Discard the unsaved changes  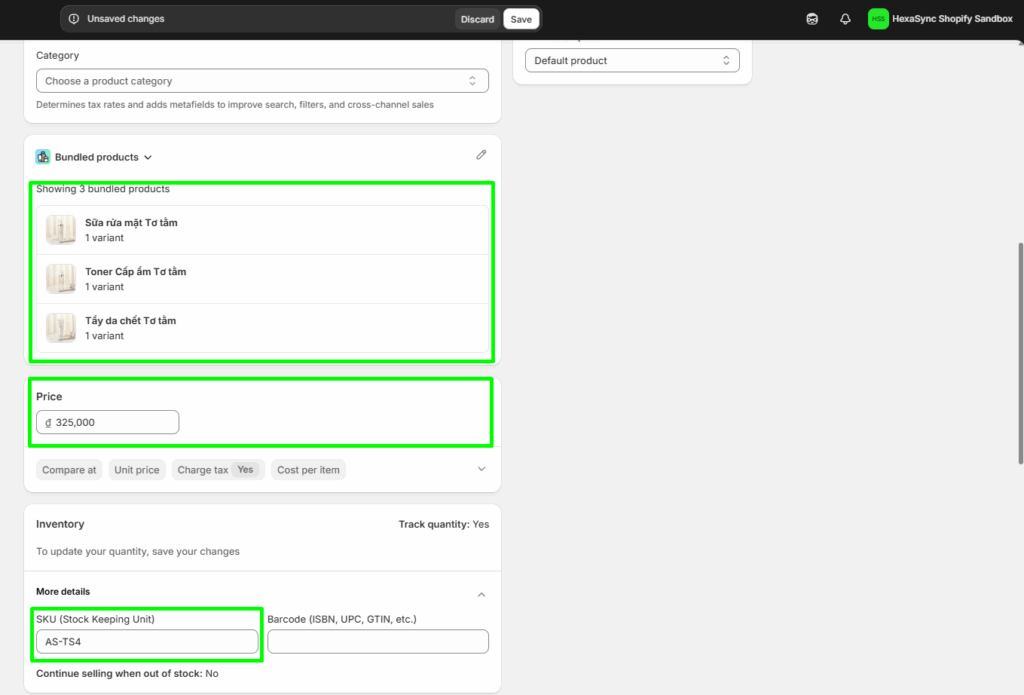[x=477, y=19]
